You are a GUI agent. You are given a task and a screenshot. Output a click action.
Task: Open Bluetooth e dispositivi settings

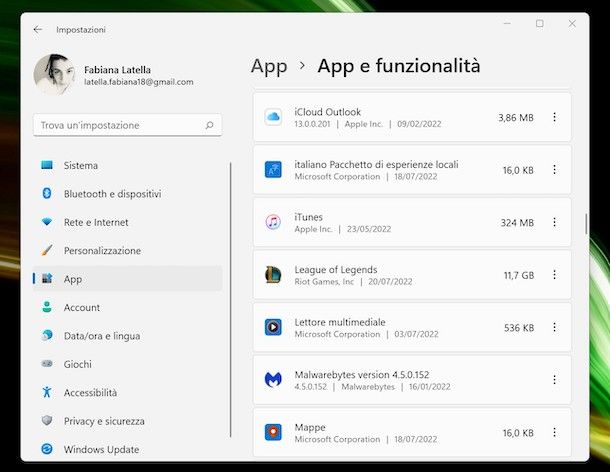click(128, 194)
